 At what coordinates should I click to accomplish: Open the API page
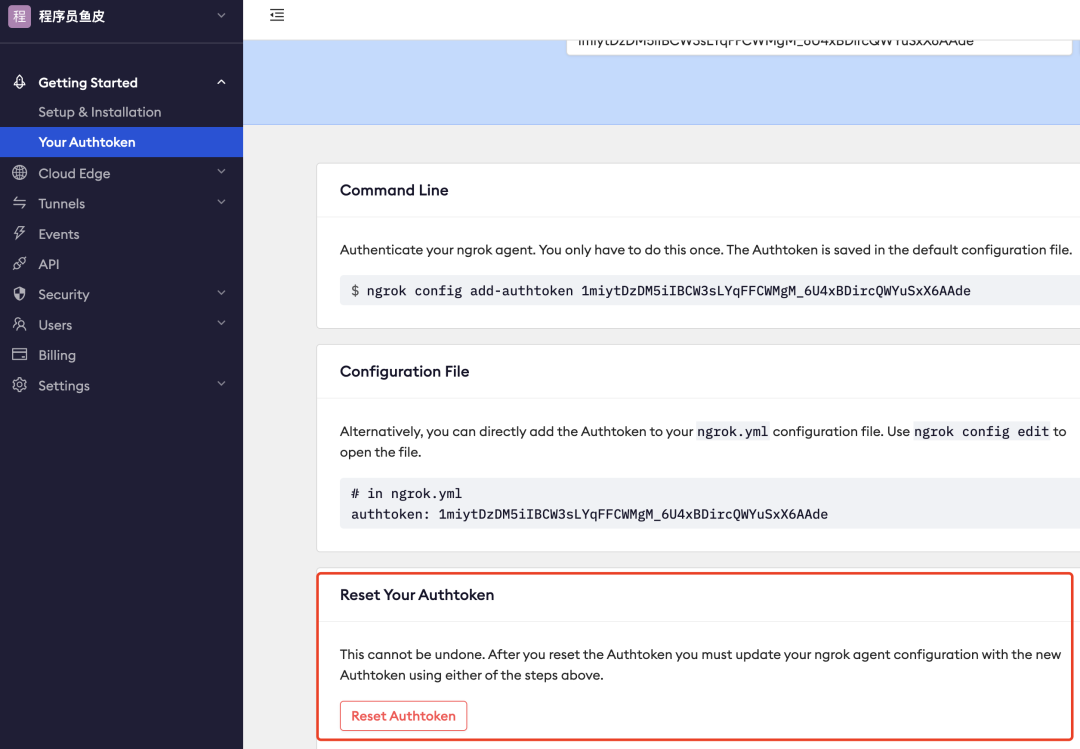pyautogui.click(x=49, y=264)
